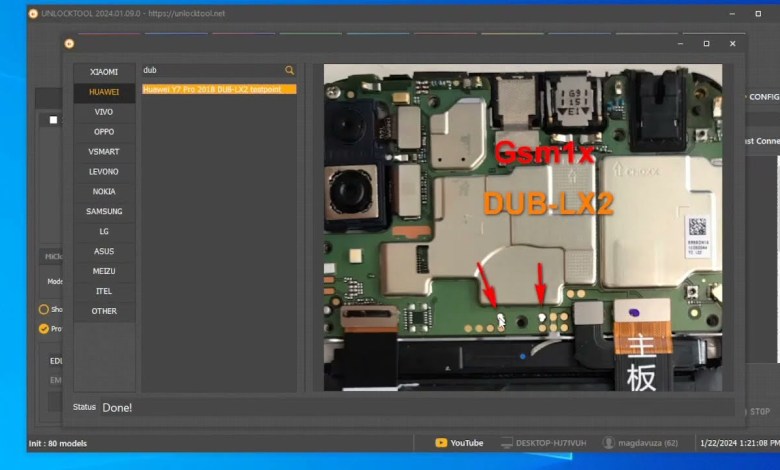
Task: Click the magdavuza (62) account label
Action: 648,443
